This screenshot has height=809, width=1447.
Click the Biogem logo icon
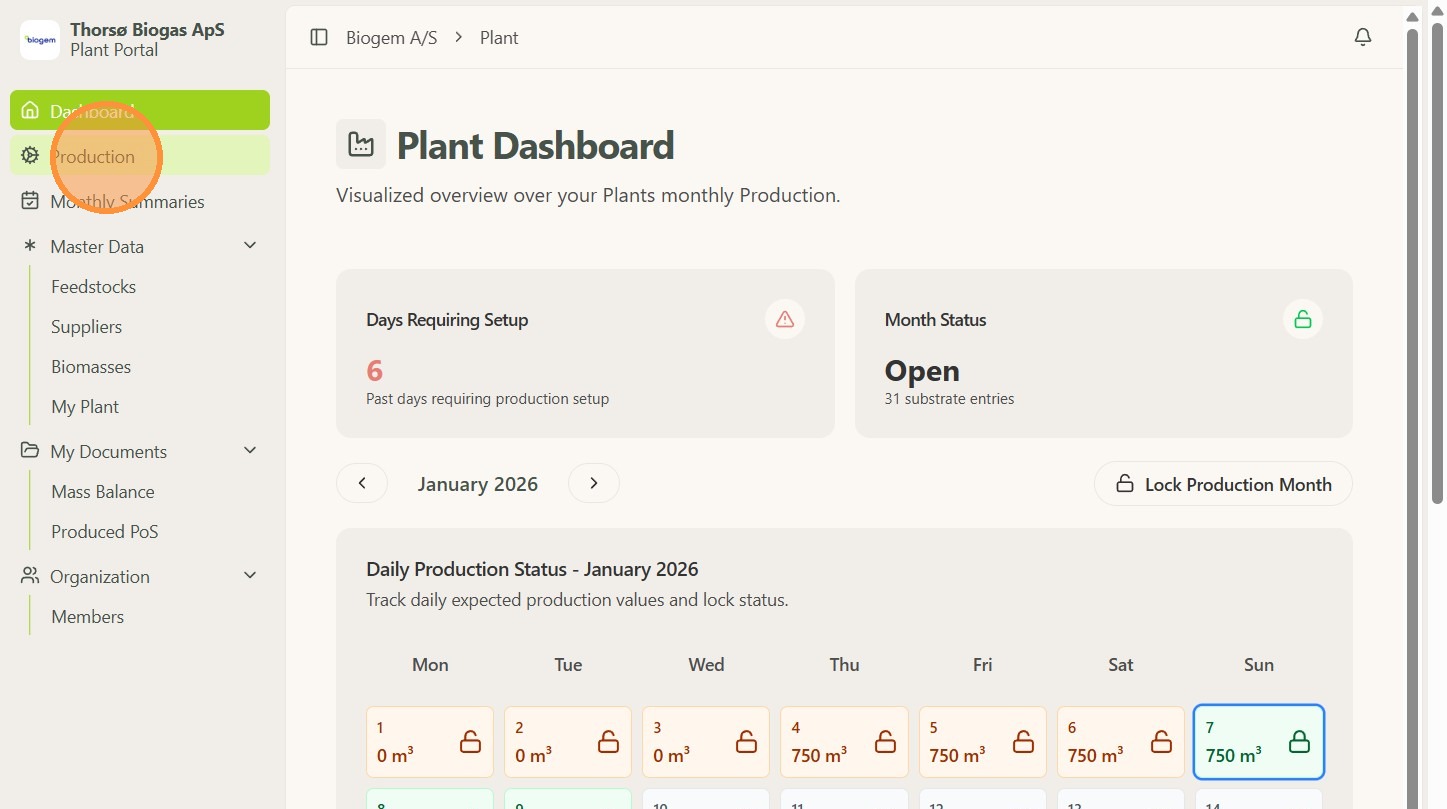(x=40, y=40)
